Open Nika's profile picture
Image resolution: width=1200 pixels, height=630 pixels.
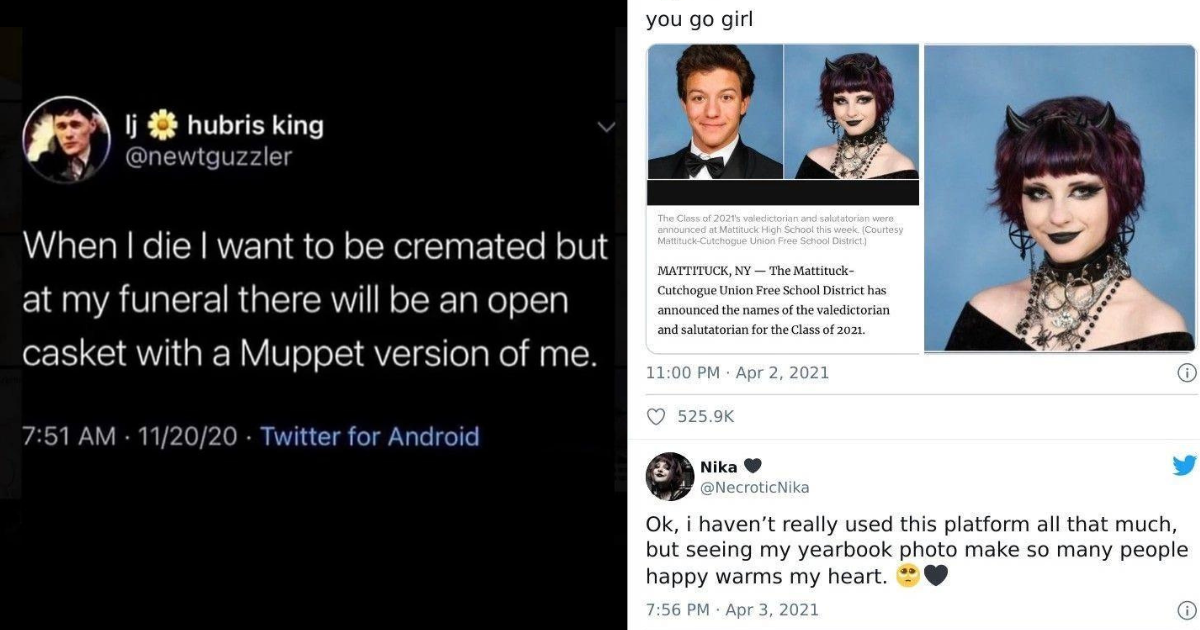point(670,476)
